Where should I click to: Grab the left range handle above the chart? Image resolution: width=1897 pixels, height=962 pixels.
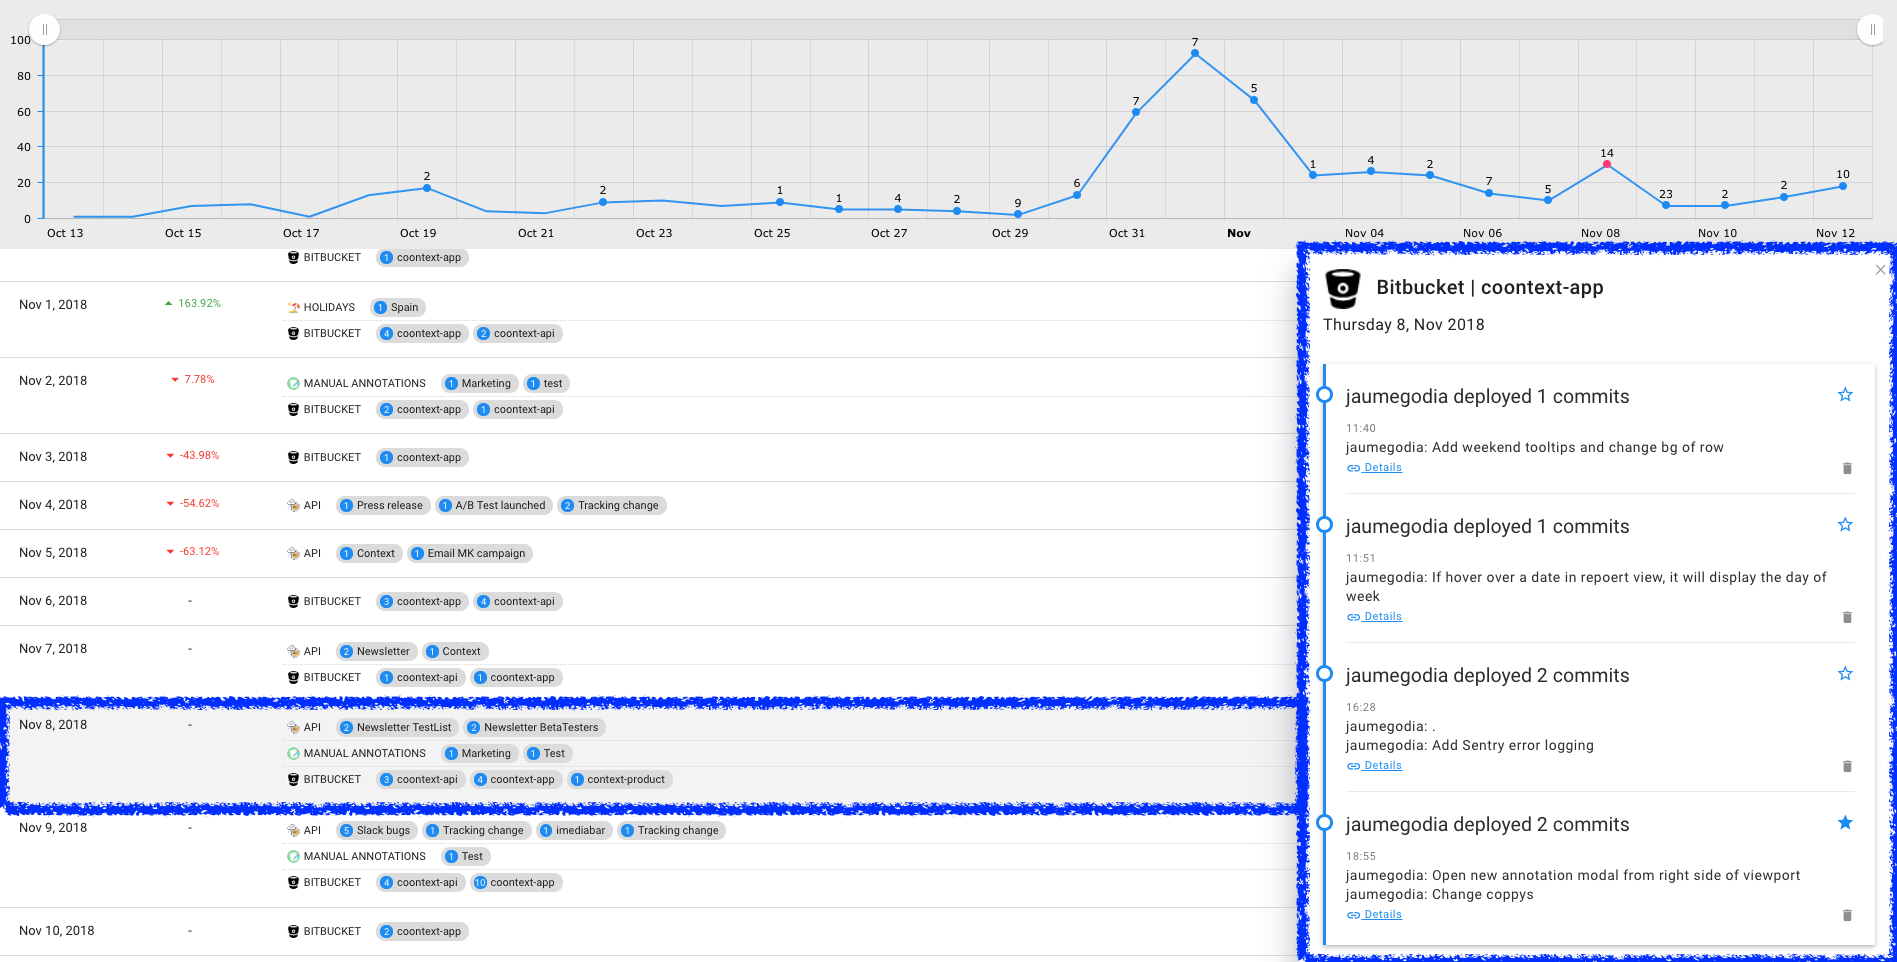tap(45, 30)
